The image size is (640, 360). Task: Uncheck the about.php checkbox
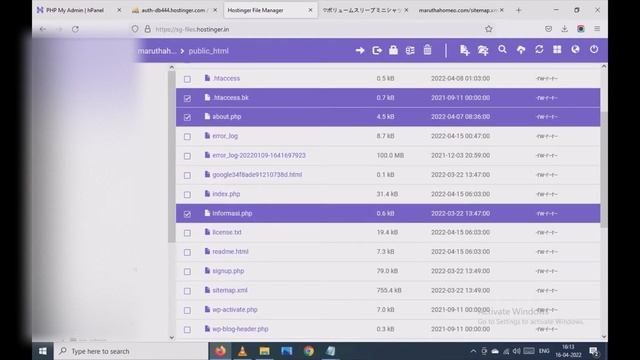[x=187, y=117]
